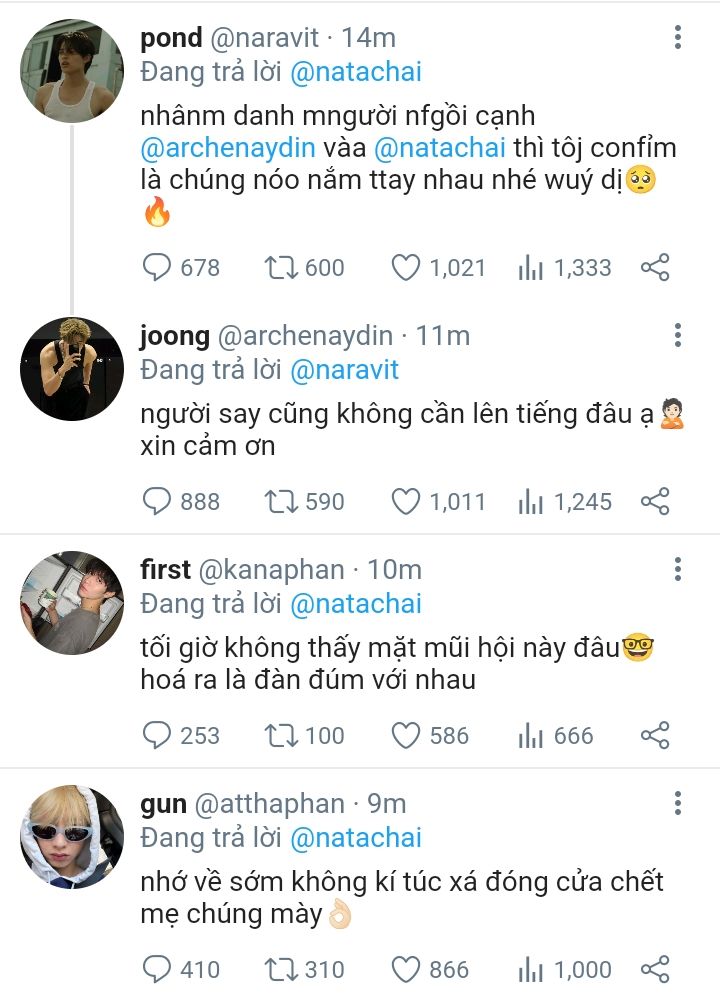Open reply icon on pond's tweet
Image resolution: width=720 pixels, height=996 pixels.
[156, 267]
